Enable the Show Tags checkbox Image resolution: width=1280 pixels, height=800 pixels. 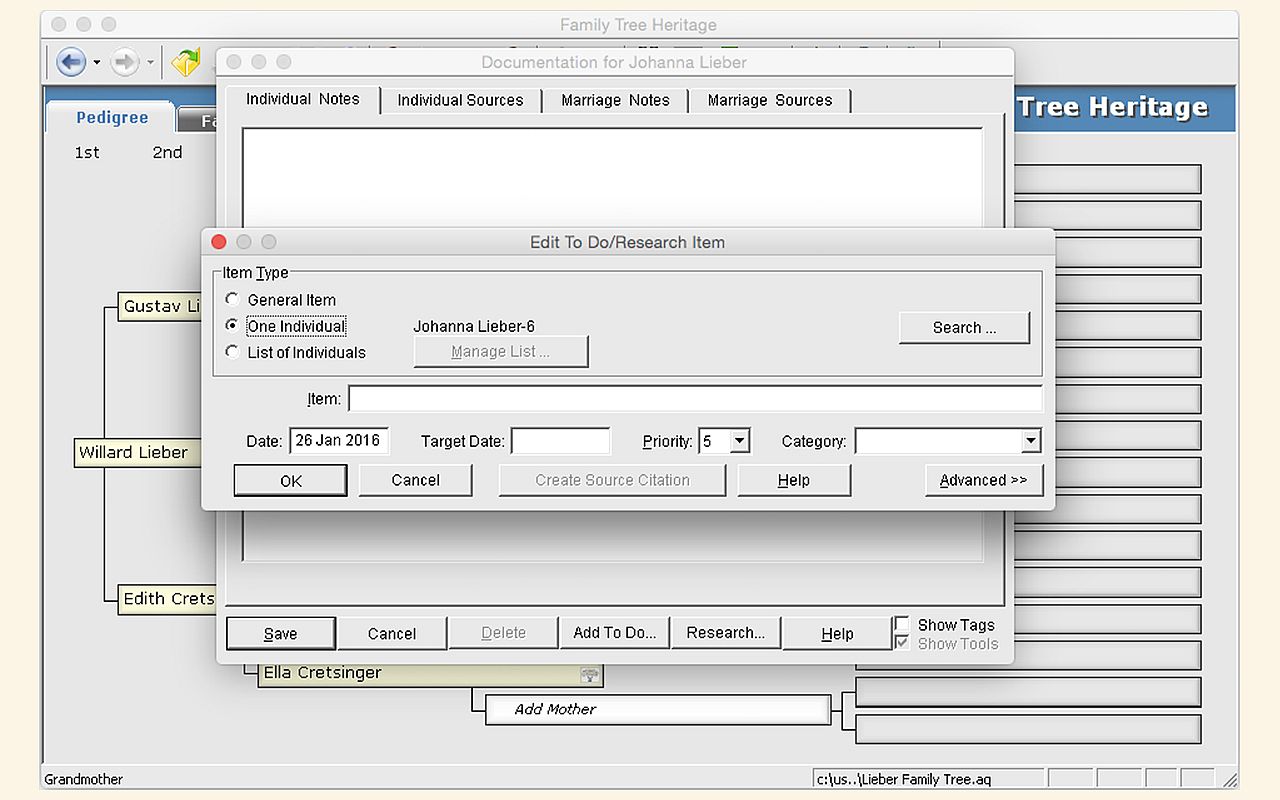903,625
